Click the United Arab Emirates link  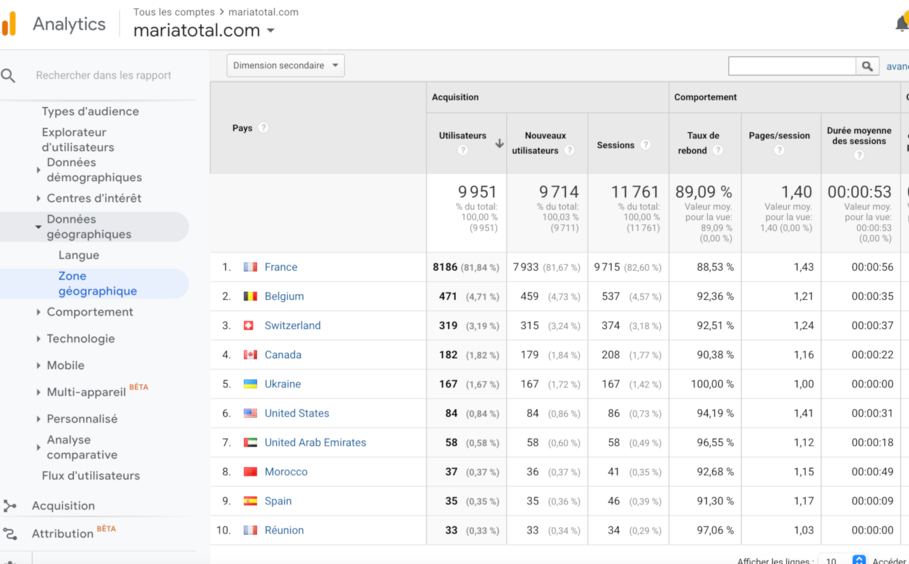pos(315,442)
